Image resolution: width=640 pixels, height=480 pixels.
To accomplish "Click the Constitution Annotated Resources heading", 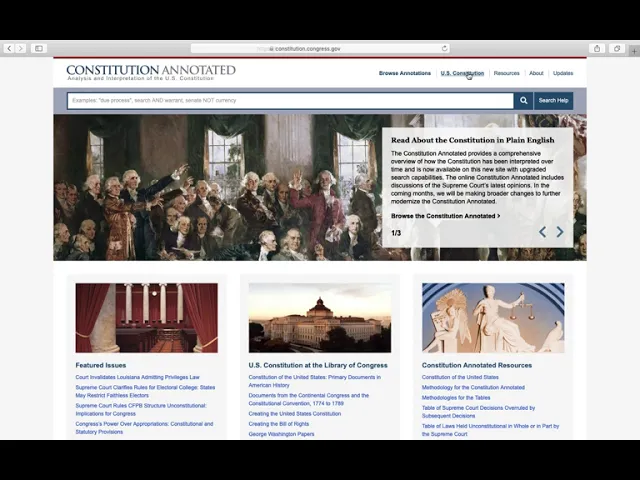I will [x=477, y=365].
